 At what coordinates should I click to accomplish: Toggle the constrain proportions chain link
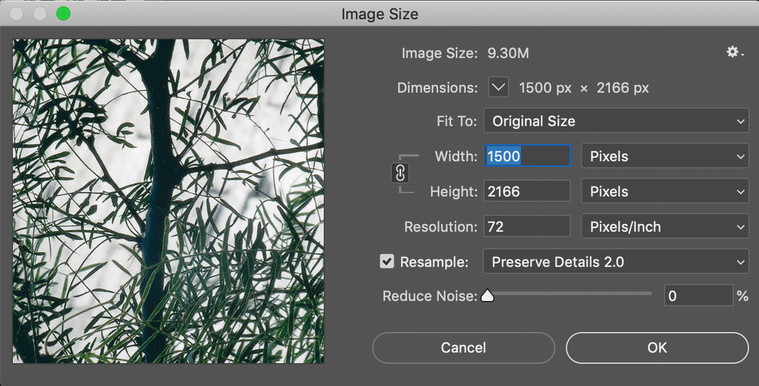tap(400, 173)
